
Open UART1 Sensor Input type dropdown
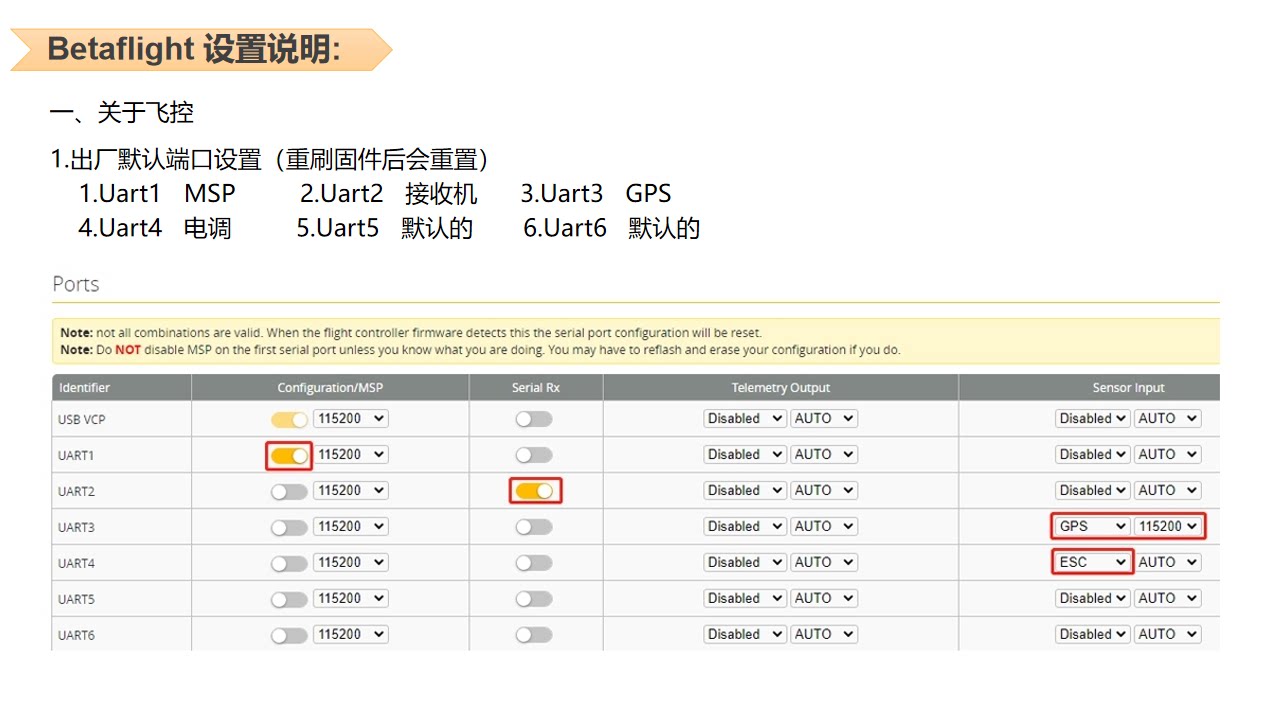coord(1092,455)
